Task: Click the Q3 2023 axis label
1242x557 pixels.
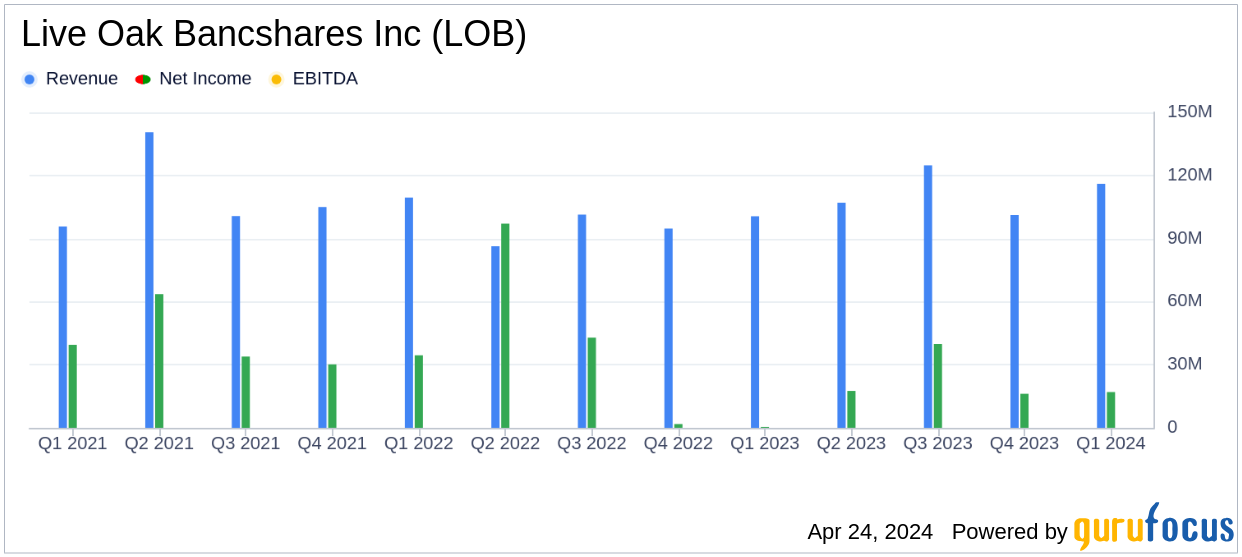Action: coord(938,443)
